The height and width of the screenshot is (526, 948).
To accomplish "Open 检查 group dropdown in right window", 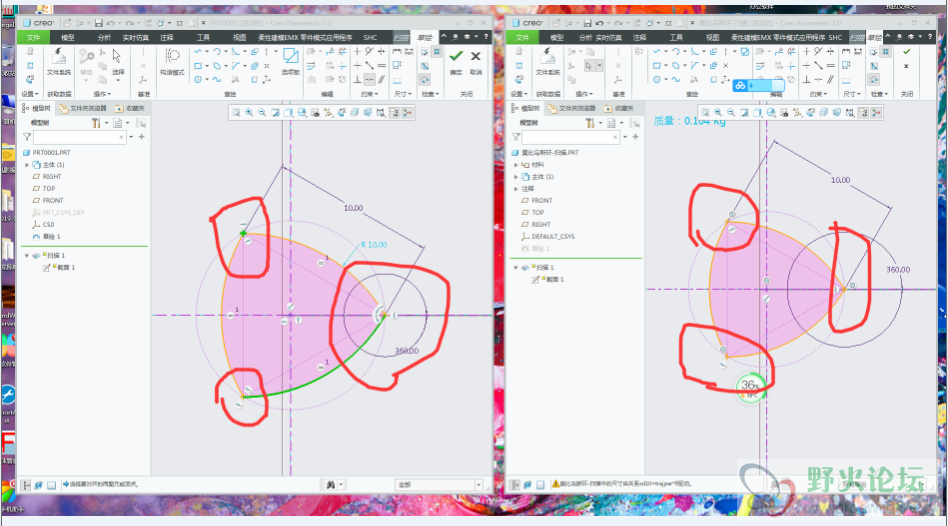I will (878, 94).
